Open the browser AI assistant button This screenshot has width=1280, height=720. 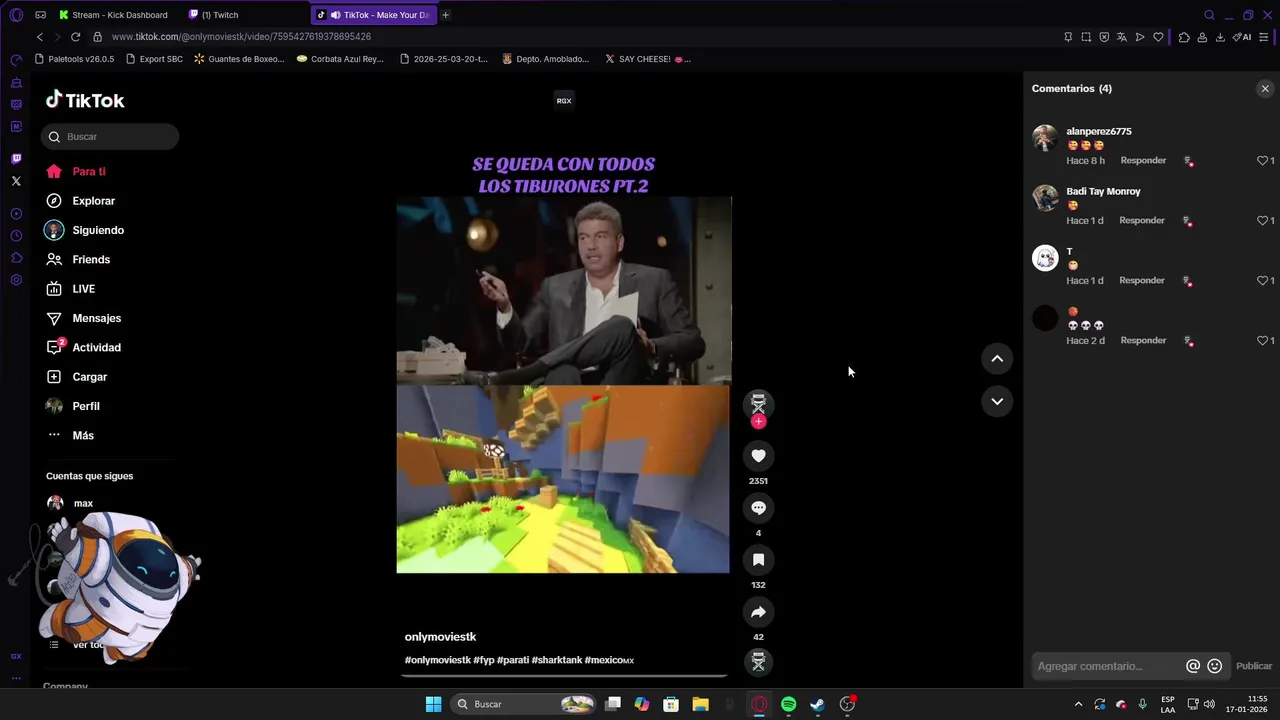(1242, 37)
